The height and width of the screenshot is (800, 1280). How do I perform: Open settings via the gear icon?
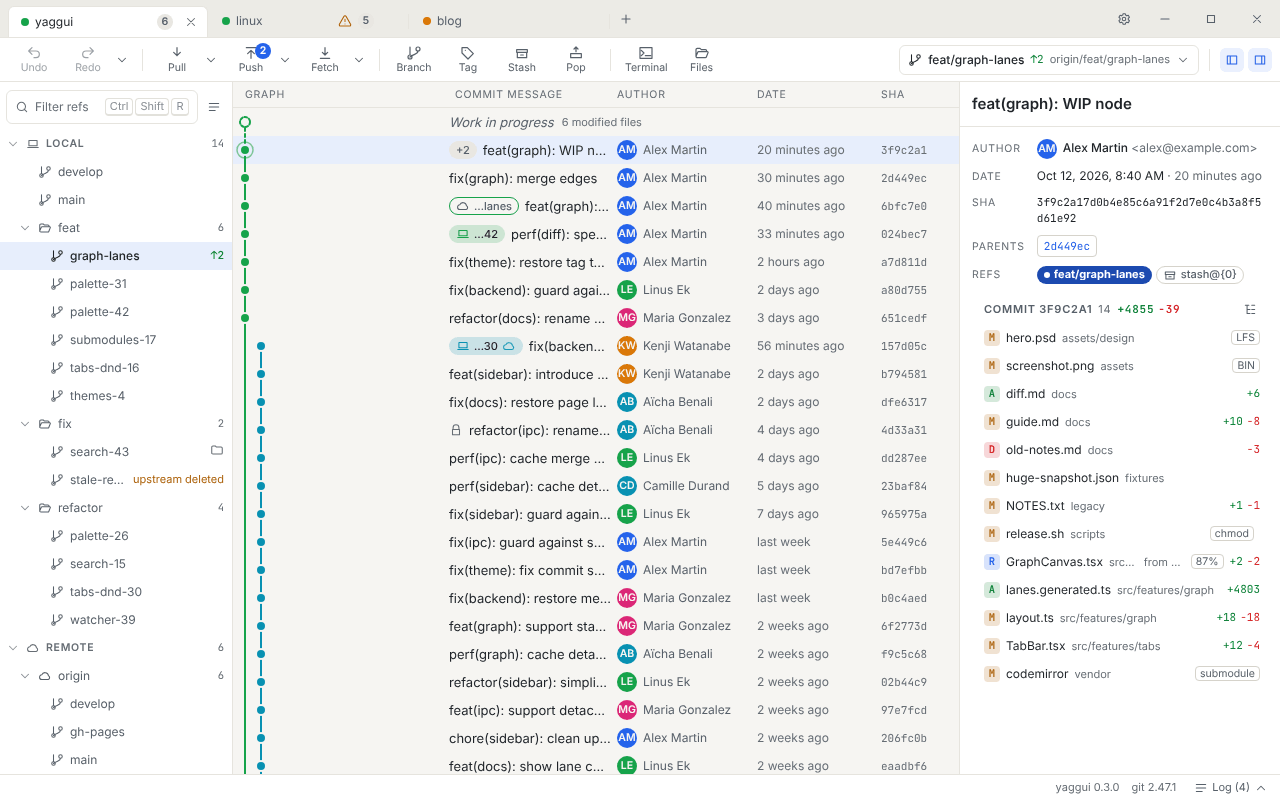click(1124, 19)
